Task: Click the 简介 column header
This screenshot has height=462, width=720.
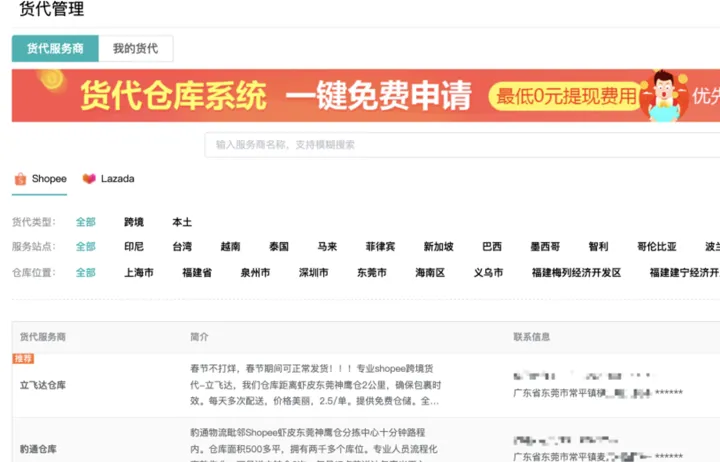Action: 199,337
